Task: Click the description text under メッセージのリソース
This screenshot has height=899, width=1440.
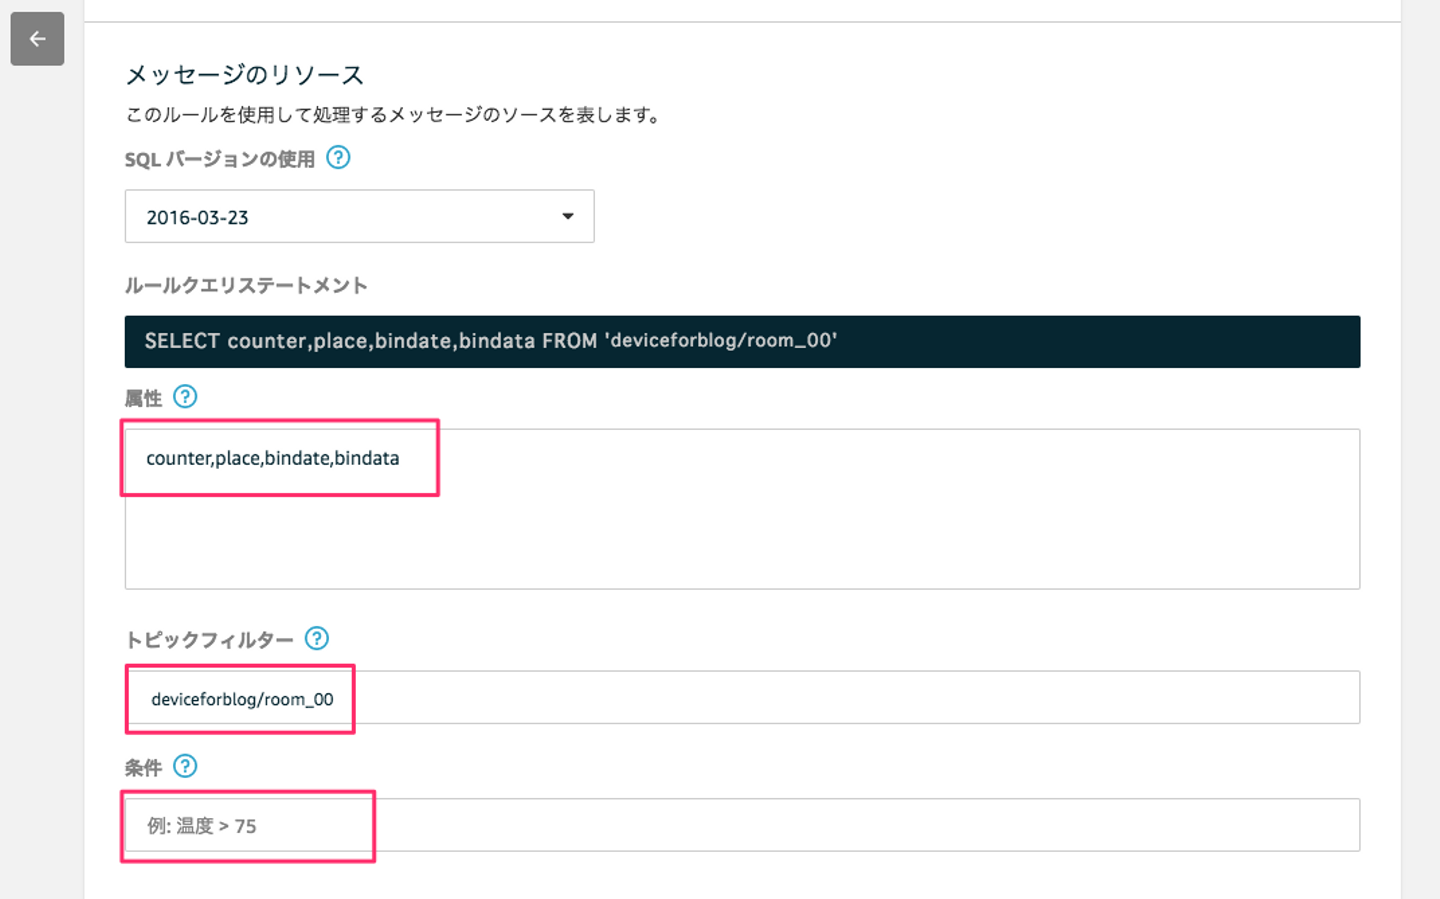Action: pyautogui.click(x=393, y=115)
